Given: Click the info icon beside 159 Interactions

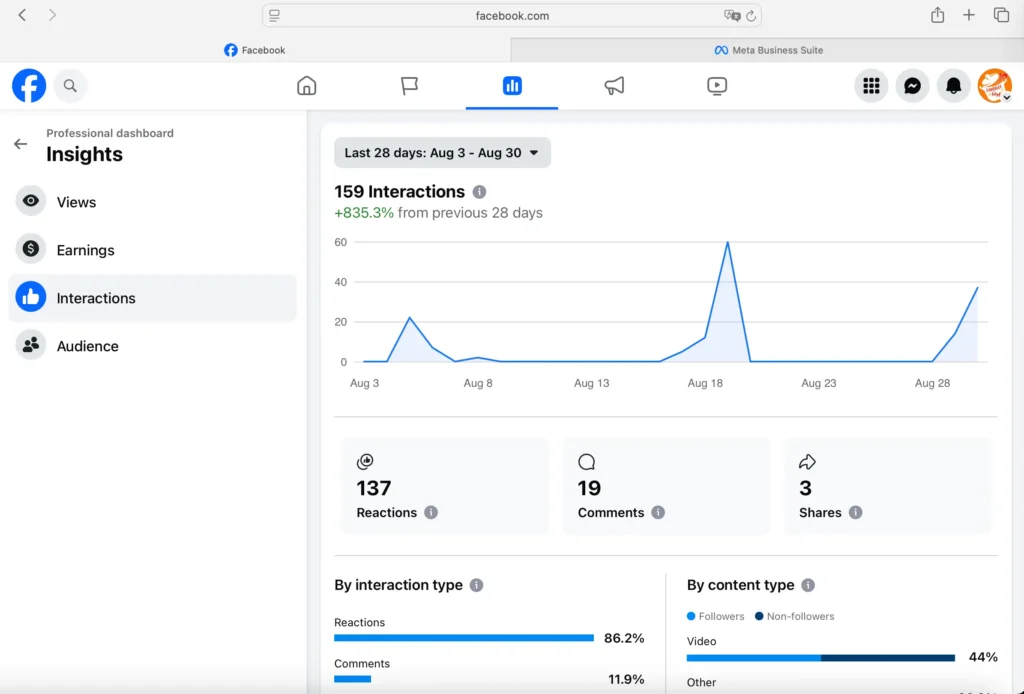Looking at the screenshot, I should [480, 192].
